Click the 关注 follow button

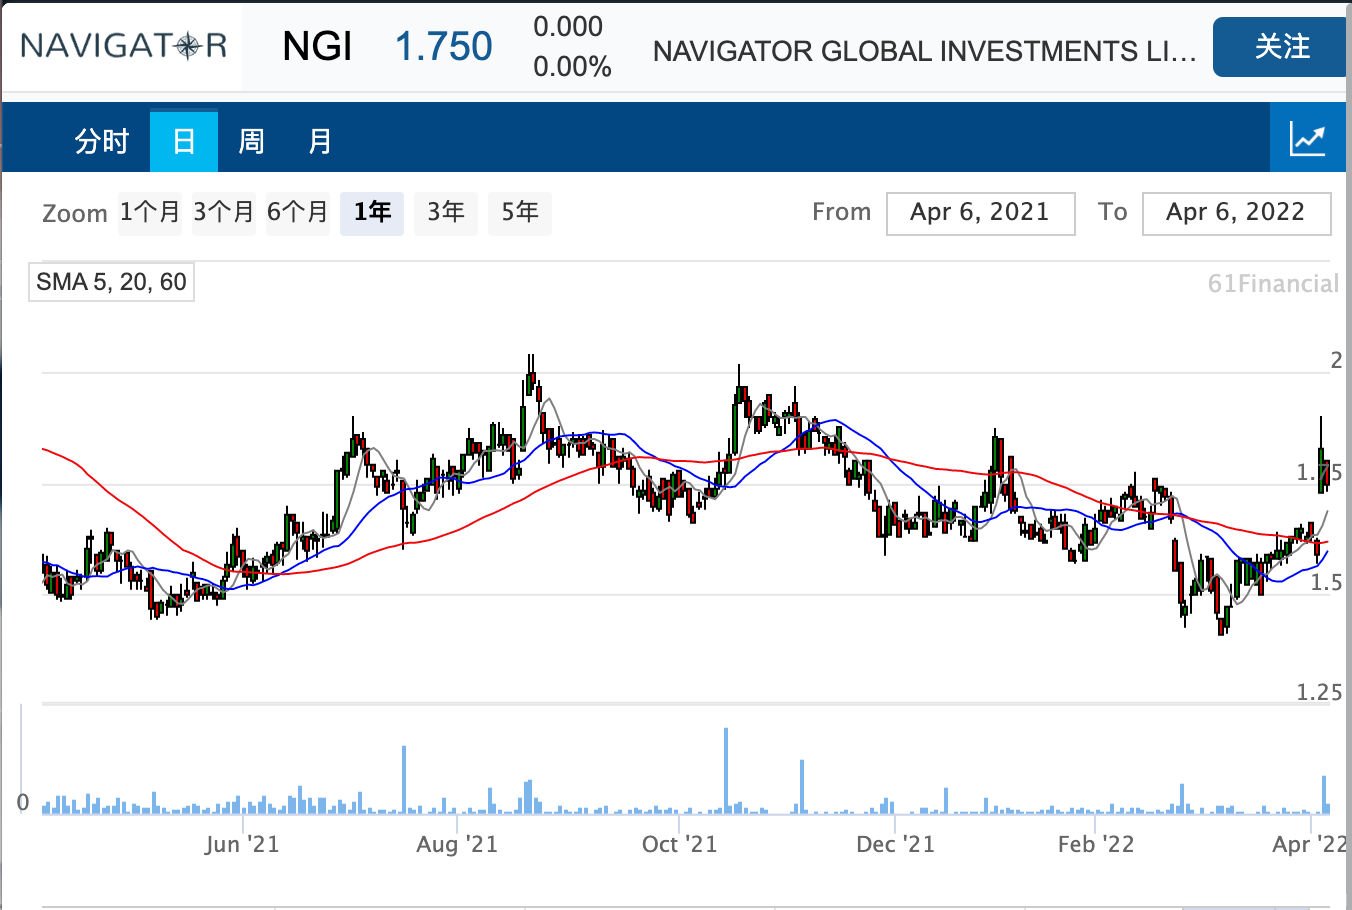(1282, 47)
